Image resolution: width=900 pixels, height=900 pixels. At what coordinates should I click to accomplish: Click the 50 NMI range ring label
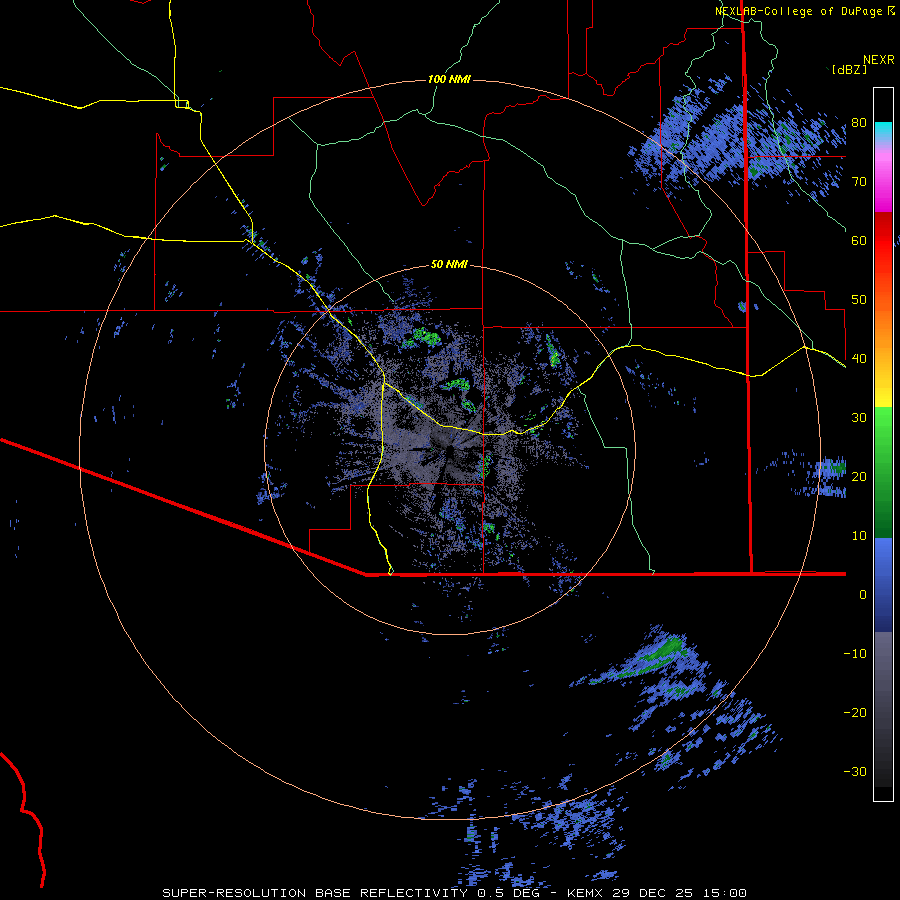click(x=449, y=265)
